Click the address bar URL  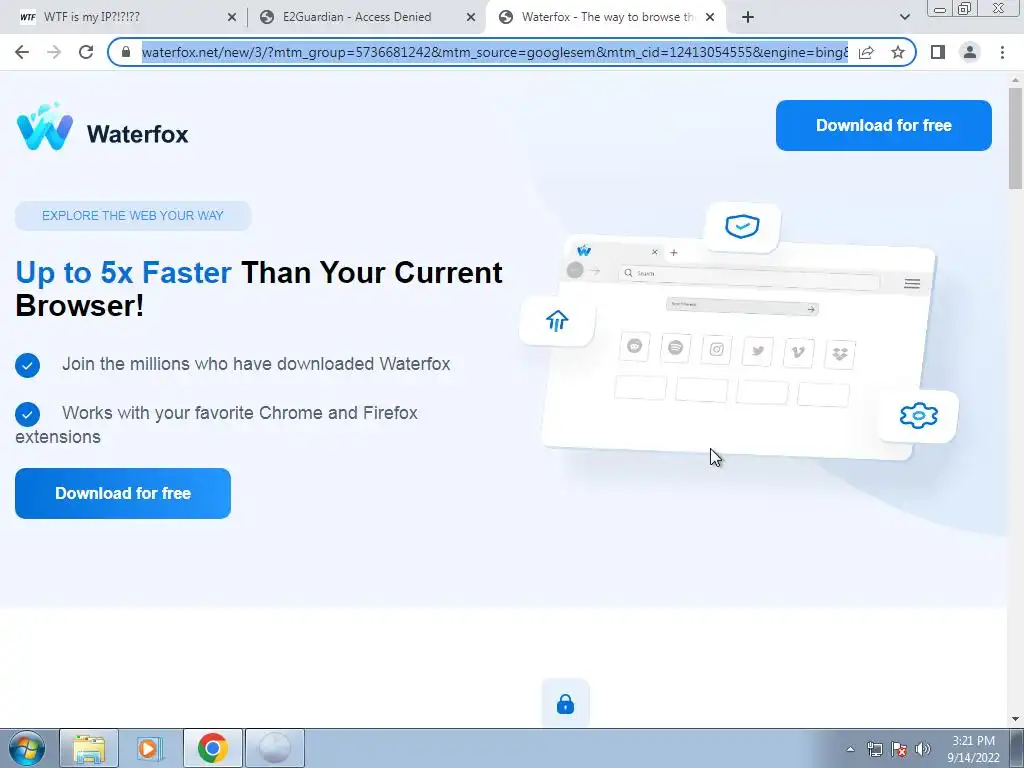pyautogui.click(x=494, y=52)
